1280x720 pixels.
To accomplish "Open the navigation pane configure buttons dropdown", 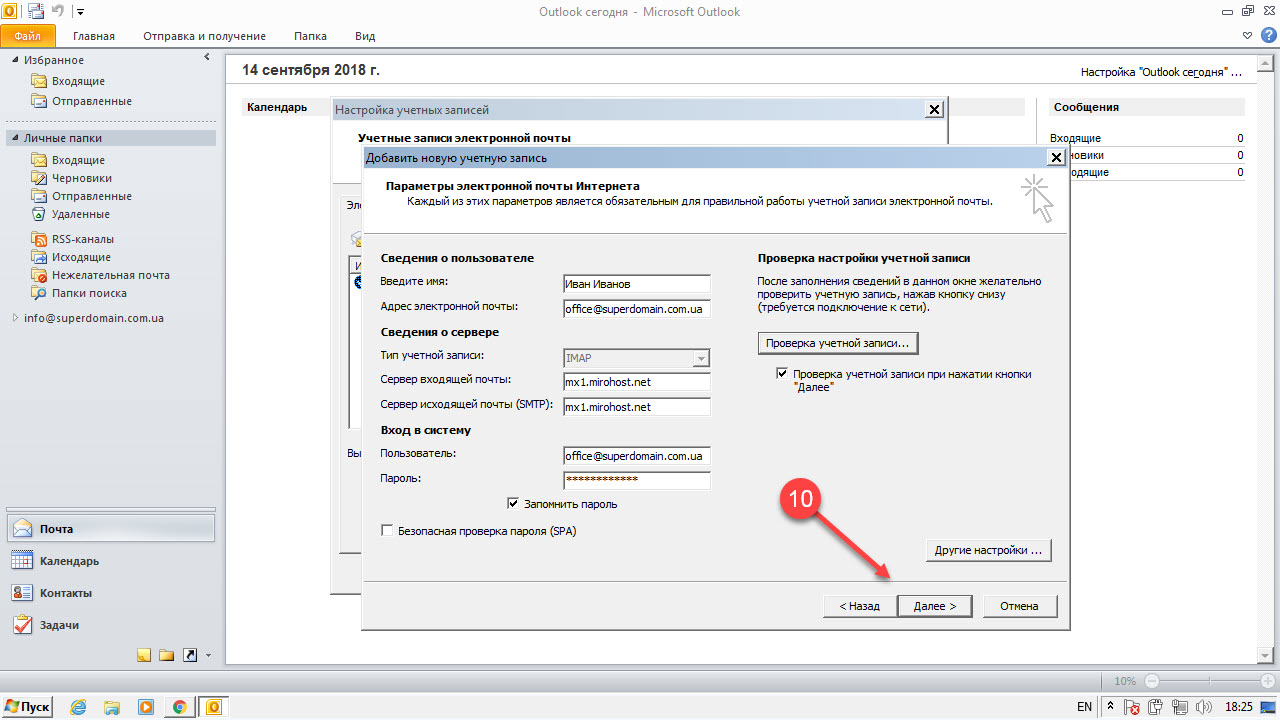I will pos(208,656).
